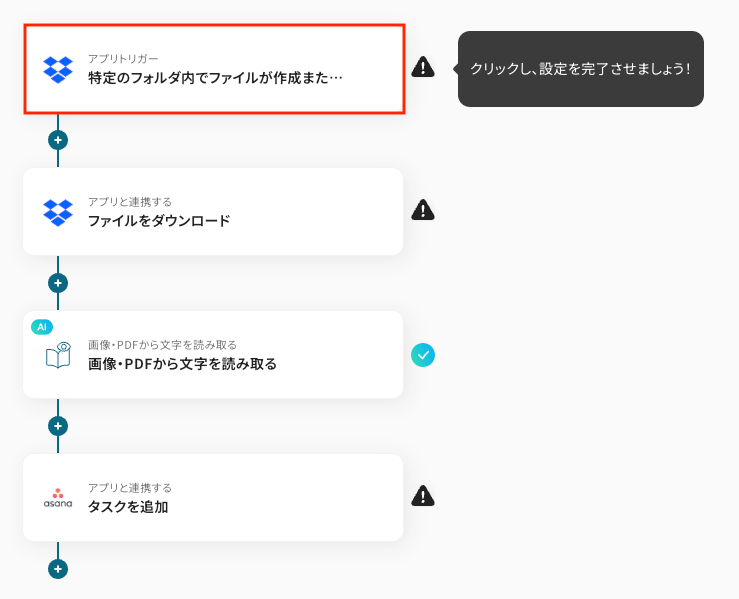The image size is (739, 599).
Task: Click the アプリと連携する label above タスクを追加
Action: point(130,488)
